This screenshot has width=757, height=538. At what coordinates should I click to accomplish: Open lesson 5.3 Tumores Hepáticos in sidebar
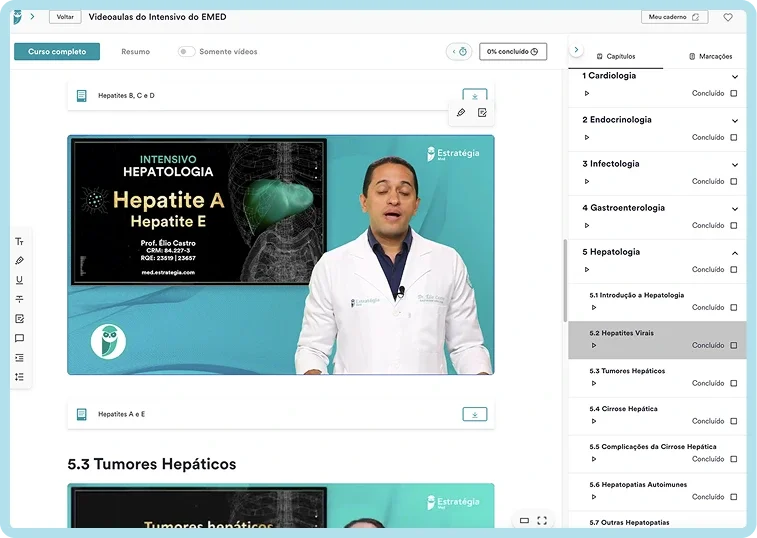(627, 371)
